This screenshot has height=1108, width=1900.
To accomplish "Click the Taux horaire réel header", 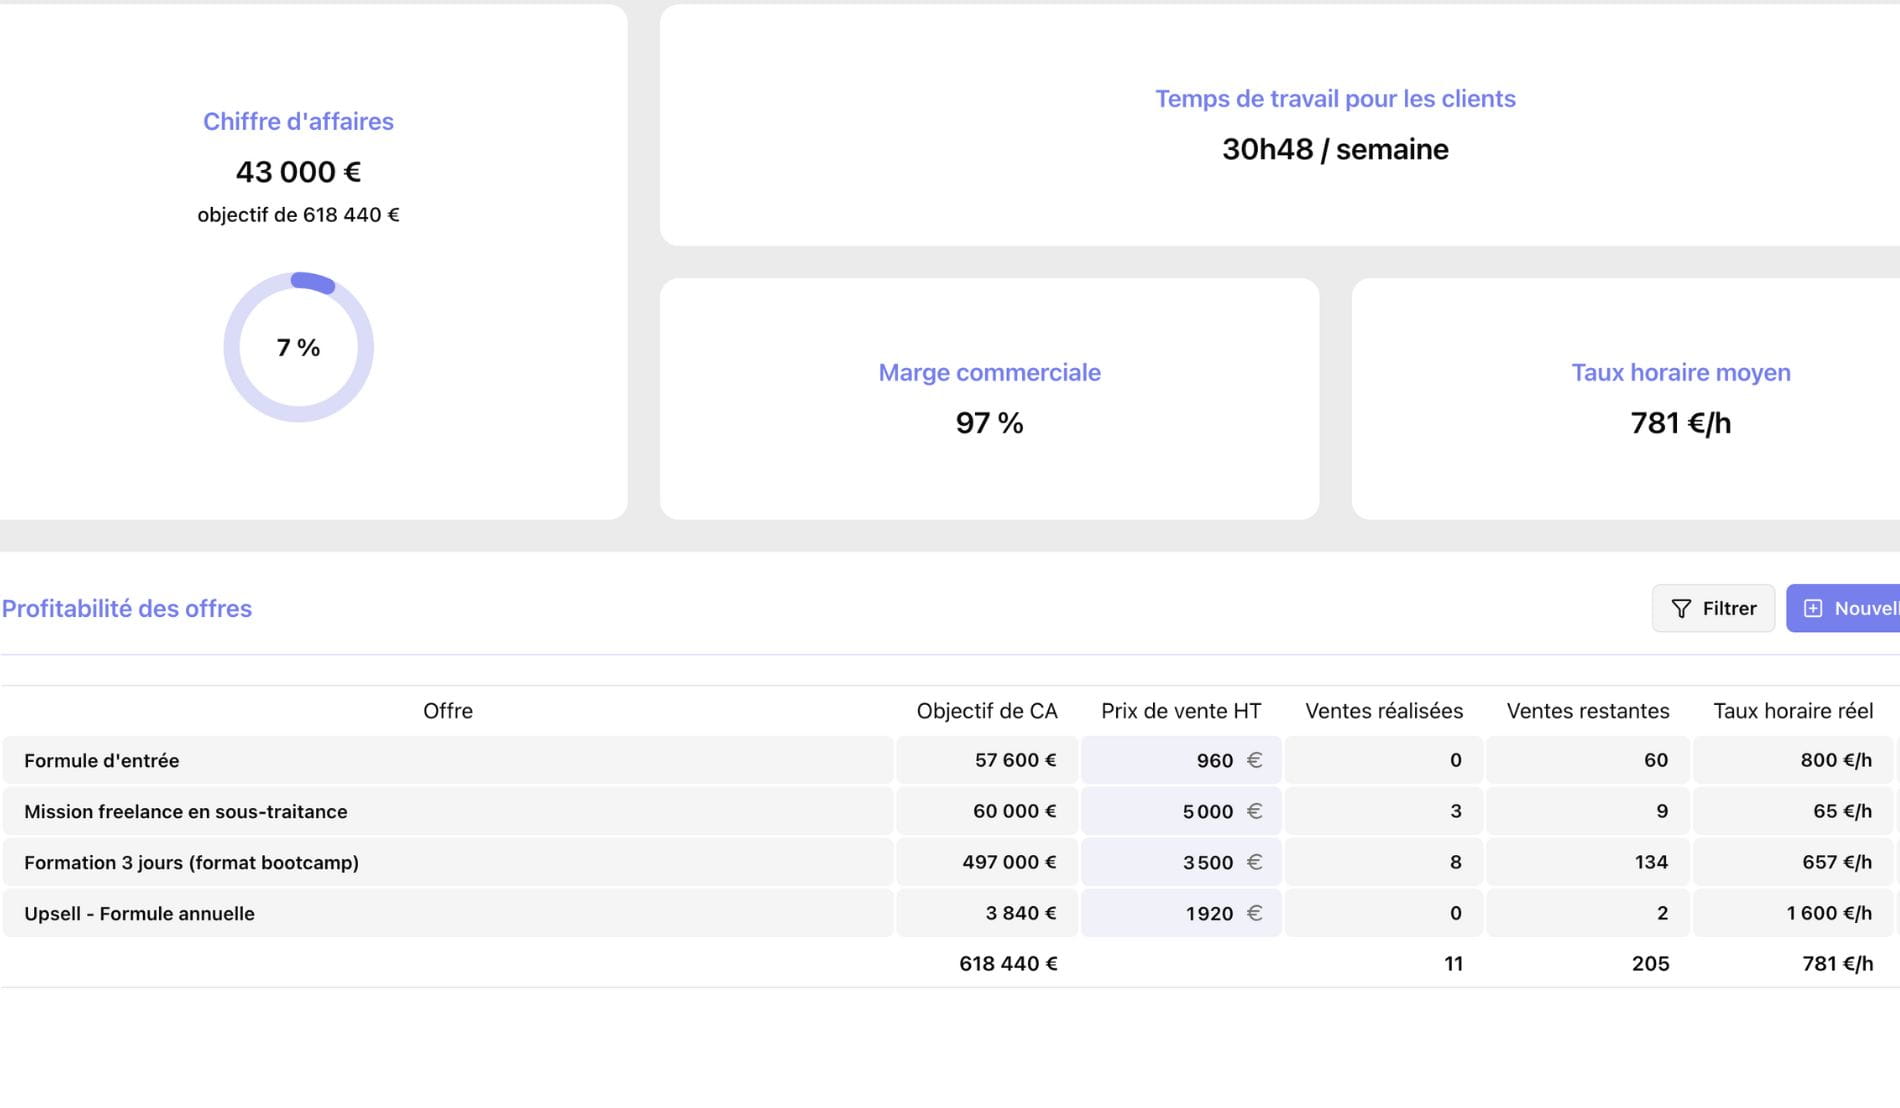I will point(1793,711).
